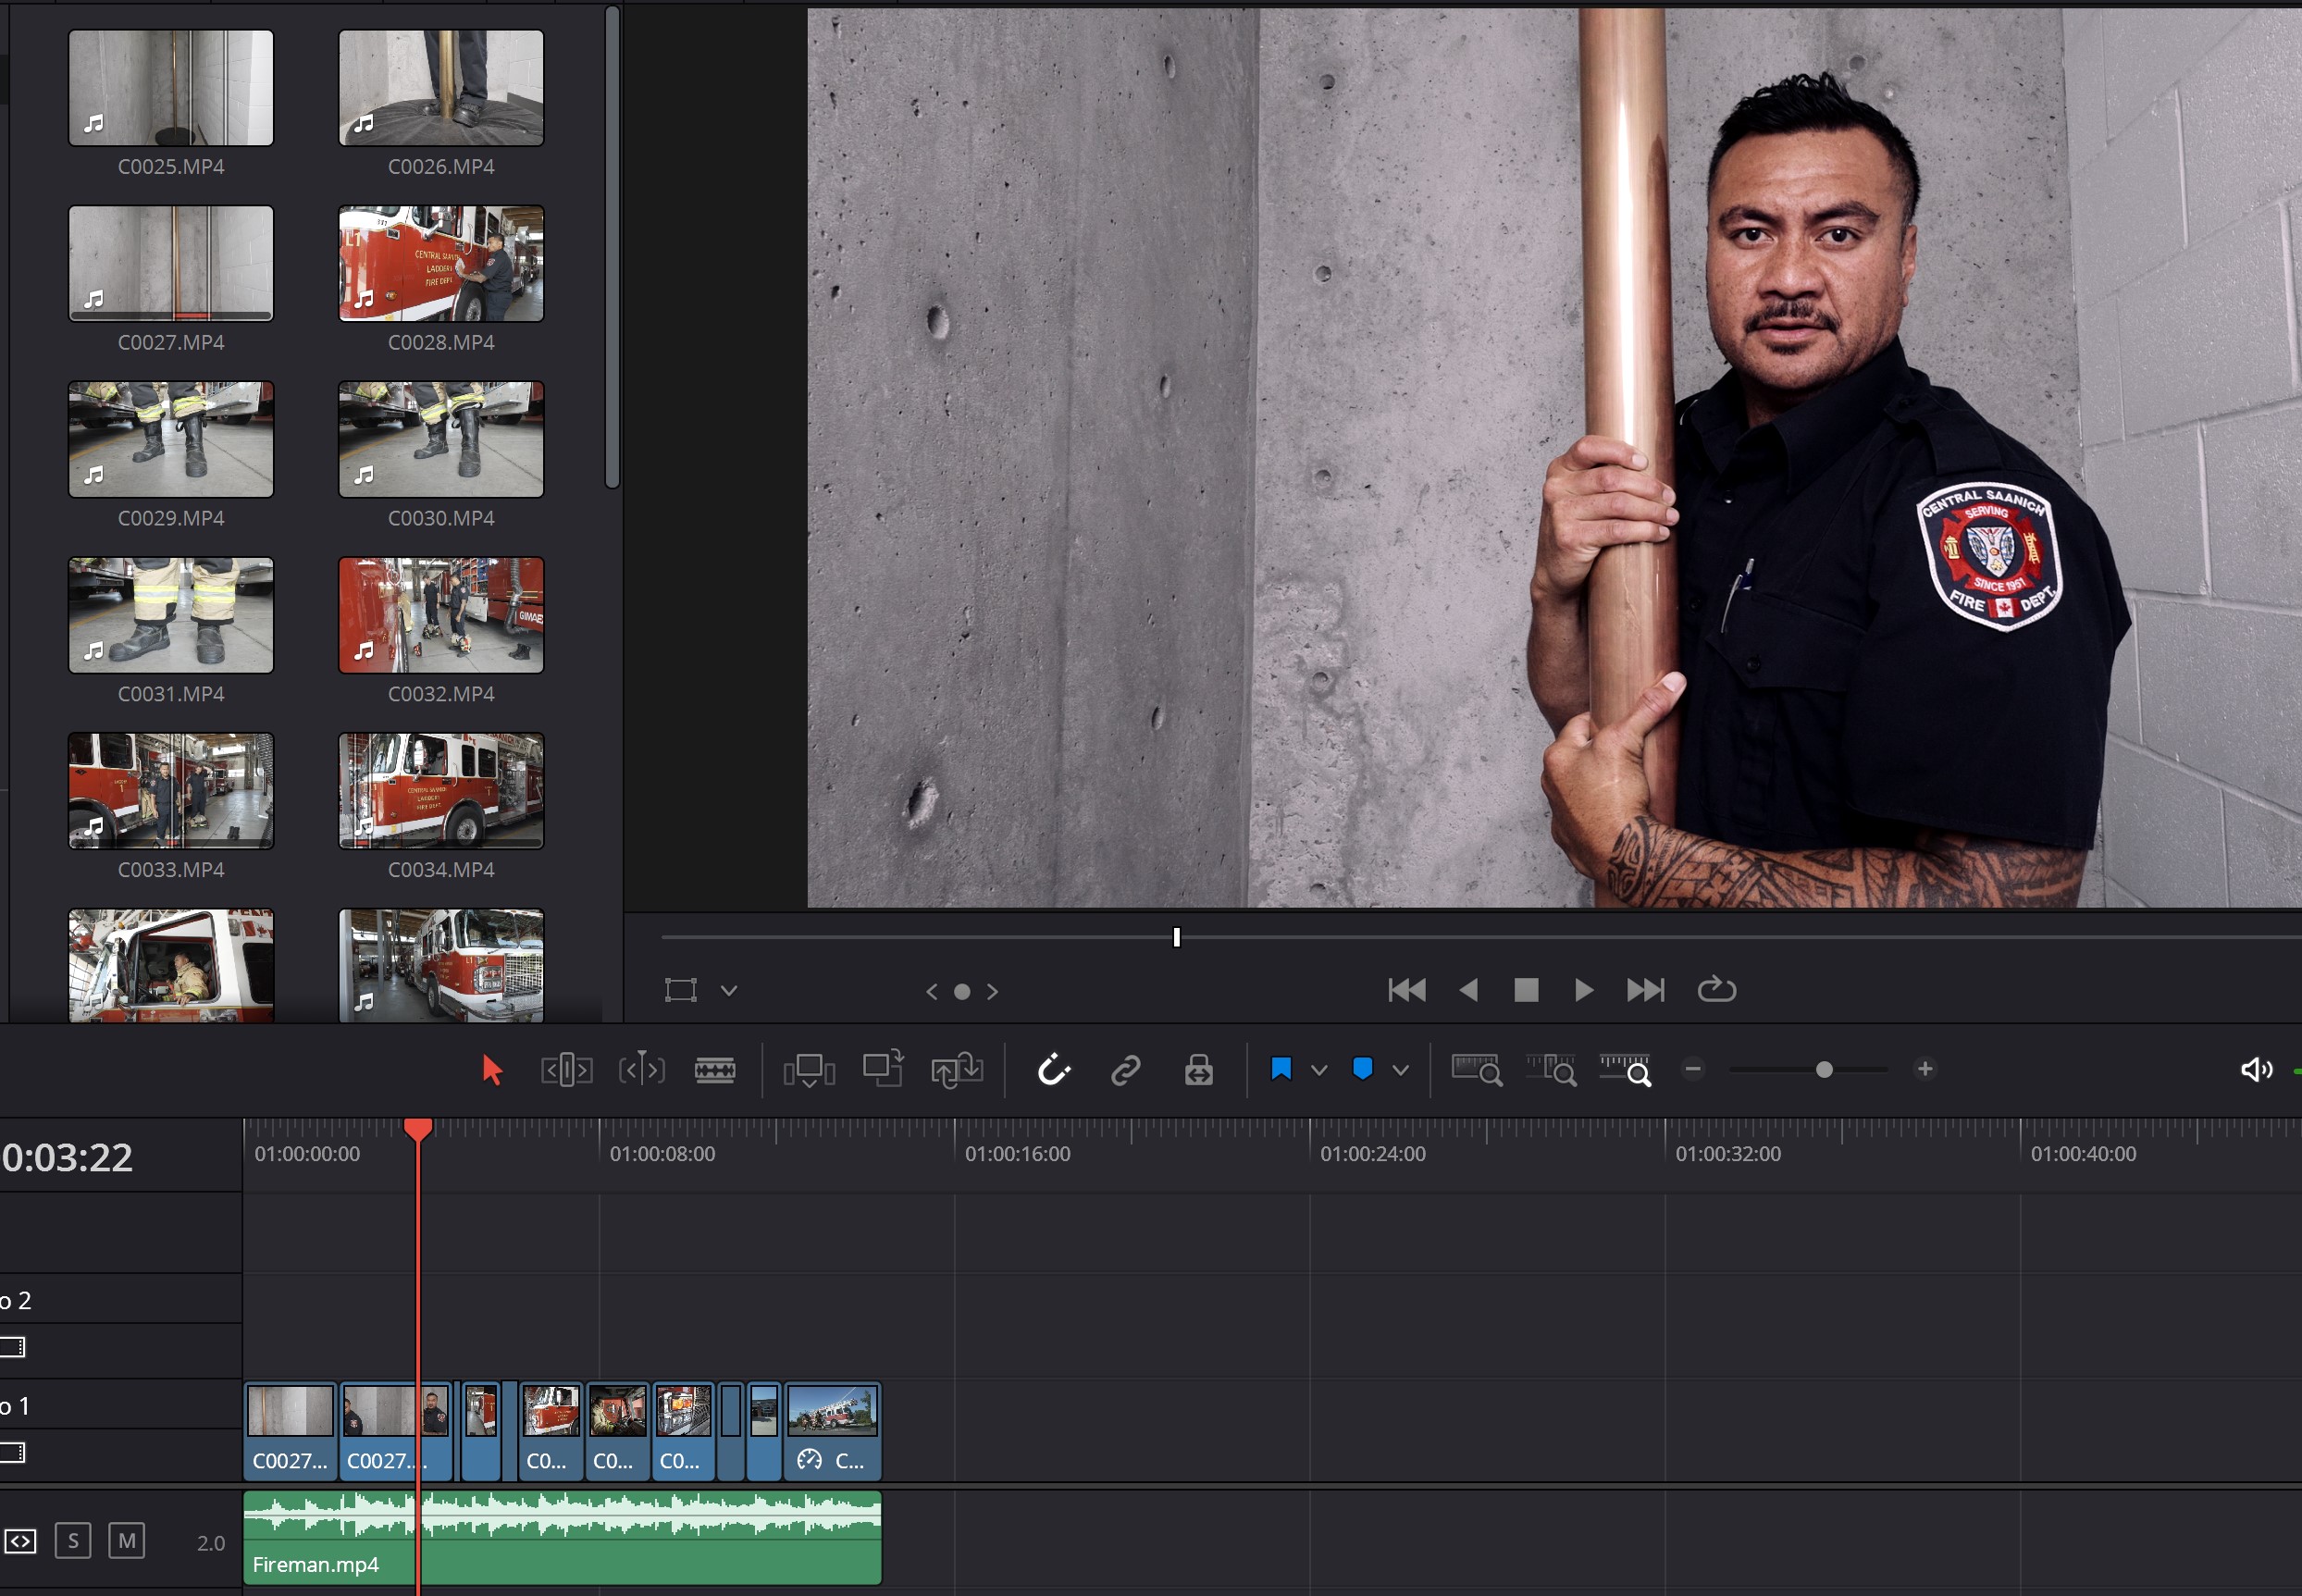Select C0030.MP4 thumbnail

441,440
